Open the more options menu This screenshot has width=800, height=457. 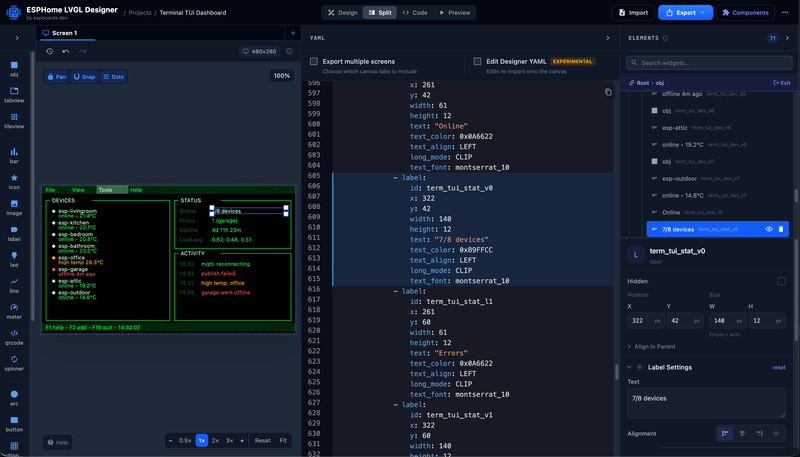point(785,12)
